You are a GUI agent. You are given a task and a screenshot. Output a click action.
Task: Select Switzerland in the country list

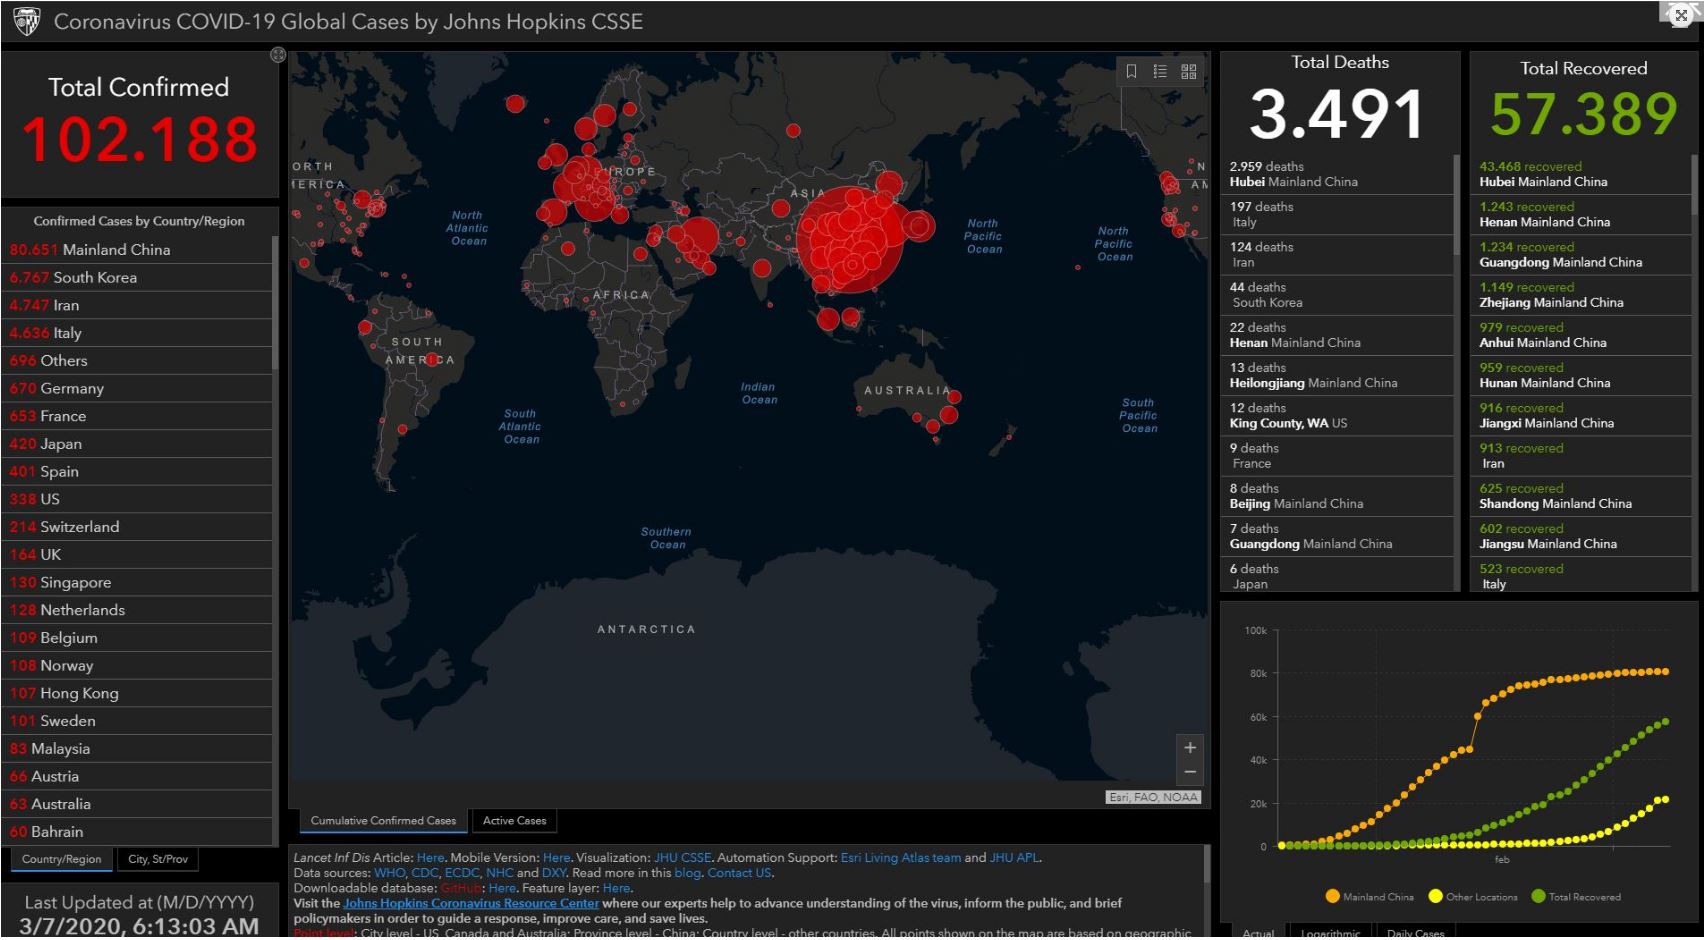(x=138, y=527)
